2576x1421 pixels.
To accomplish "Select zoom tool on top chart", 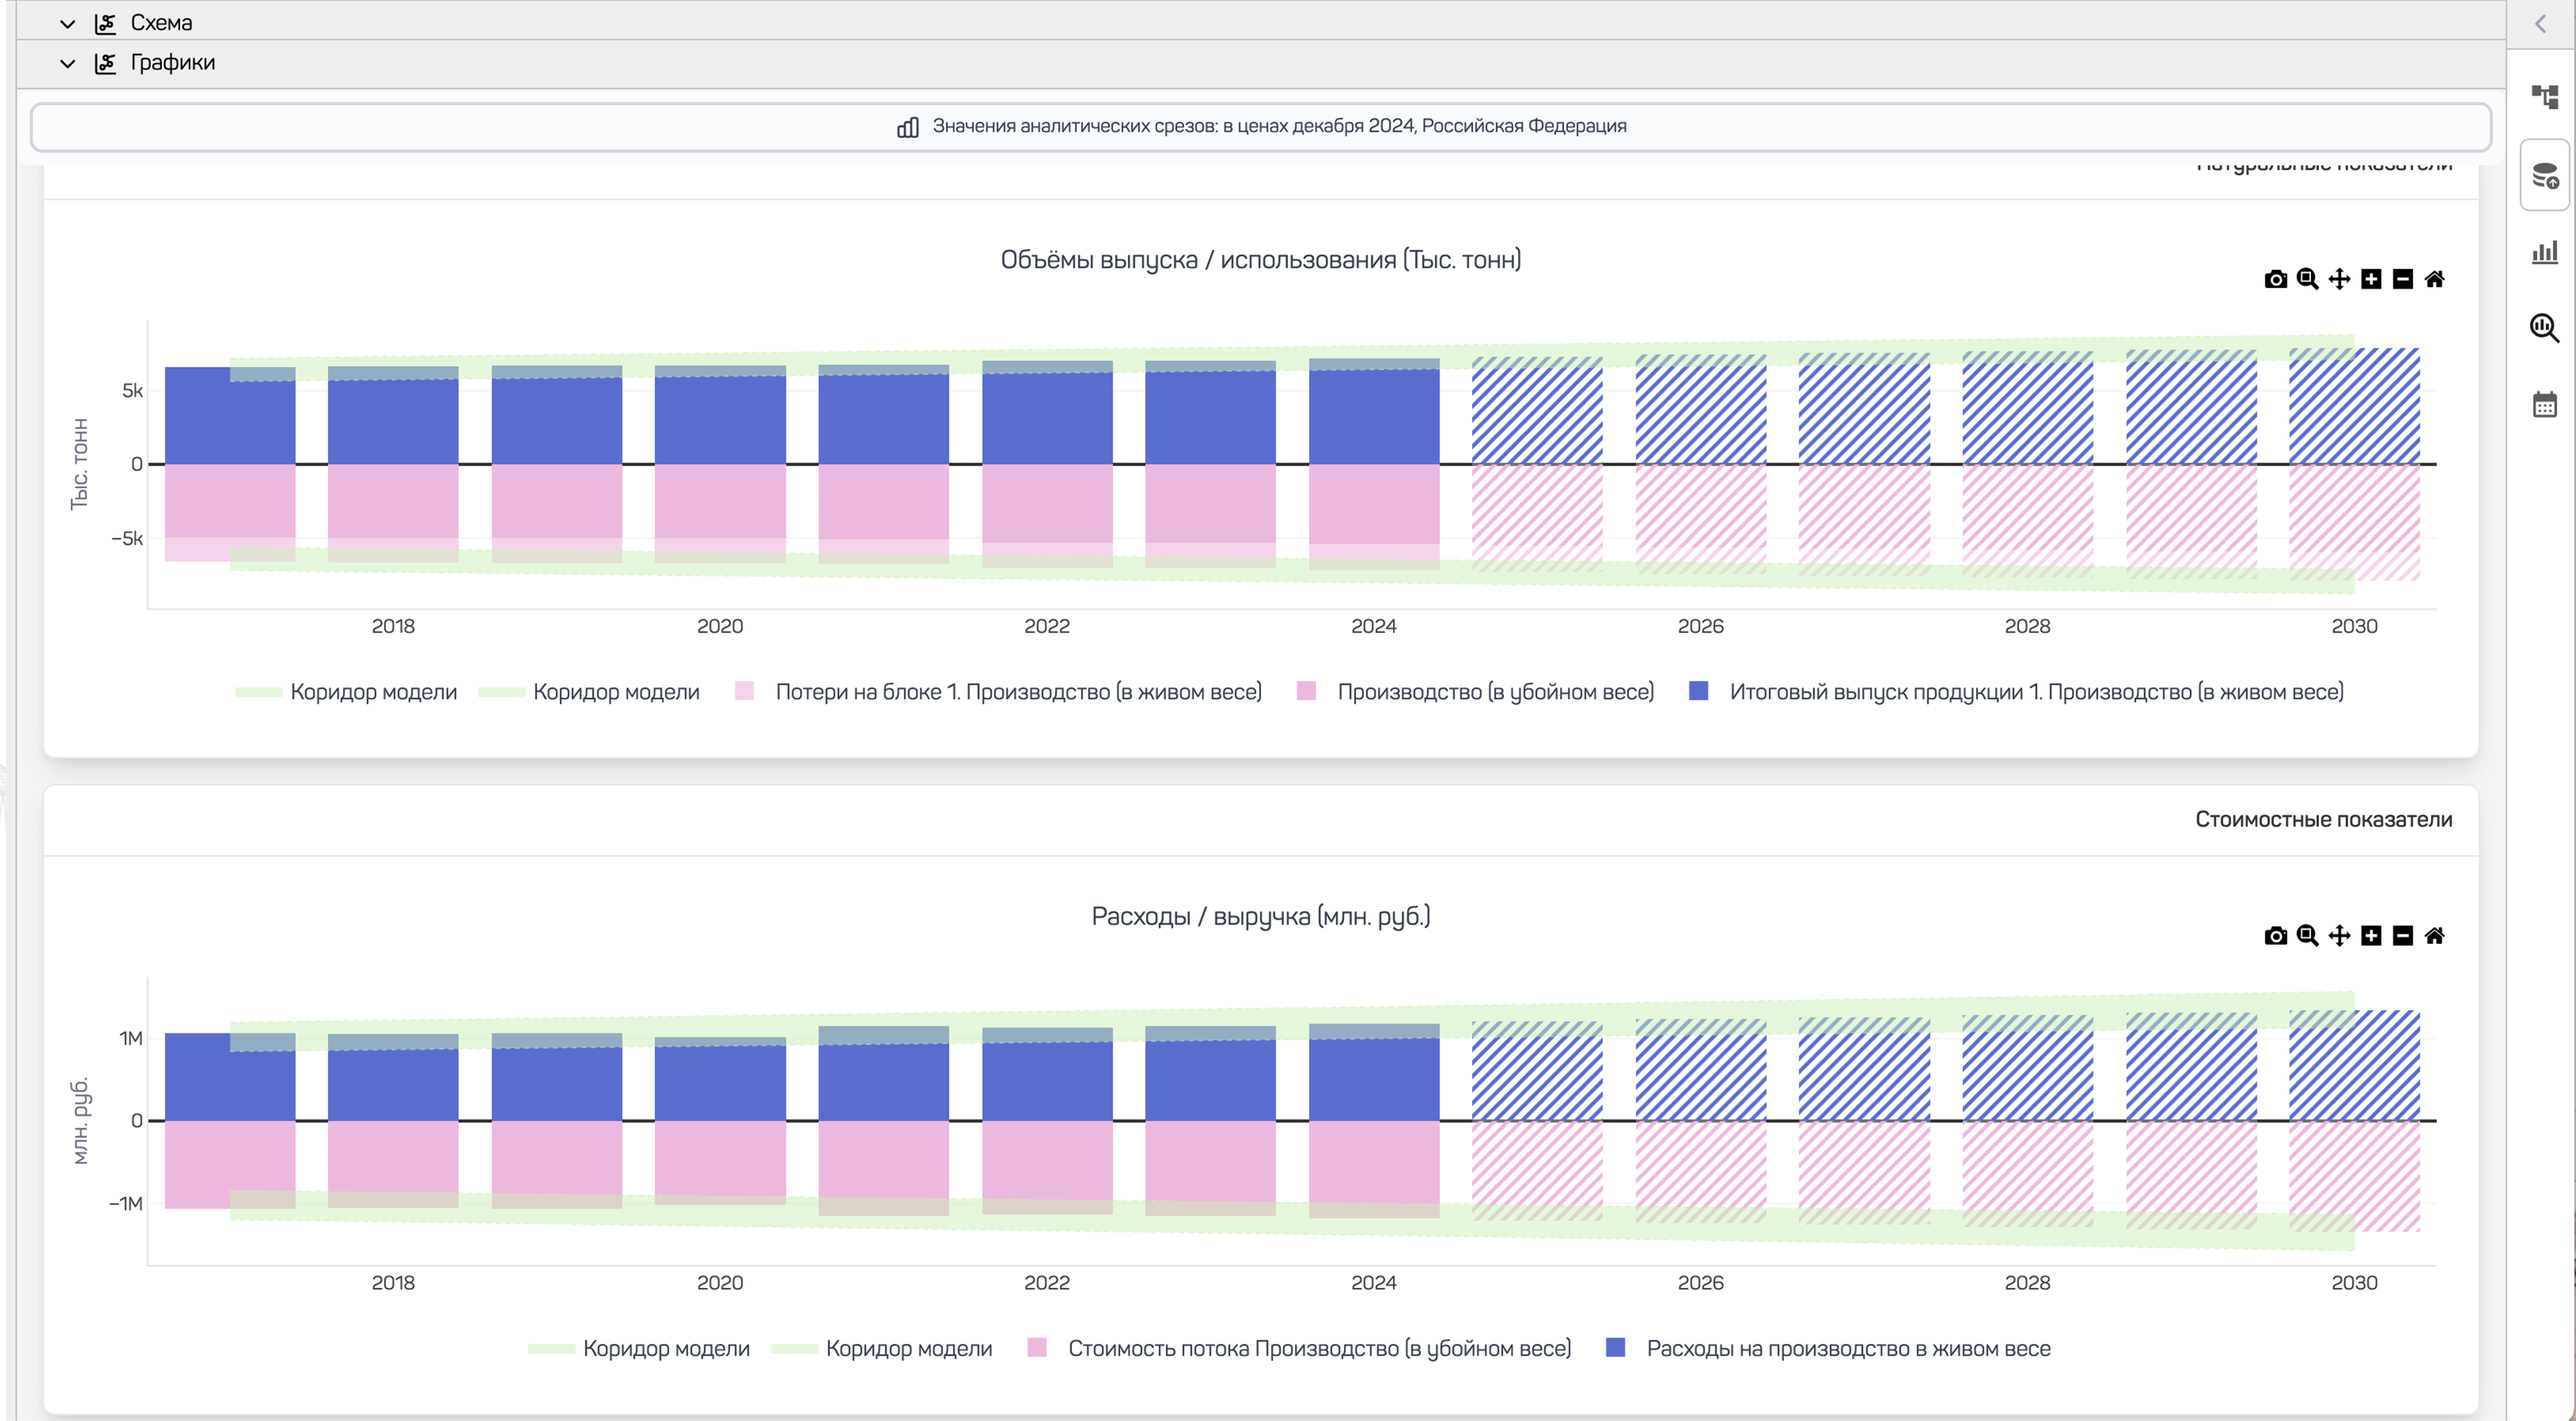I will 2307,280.
